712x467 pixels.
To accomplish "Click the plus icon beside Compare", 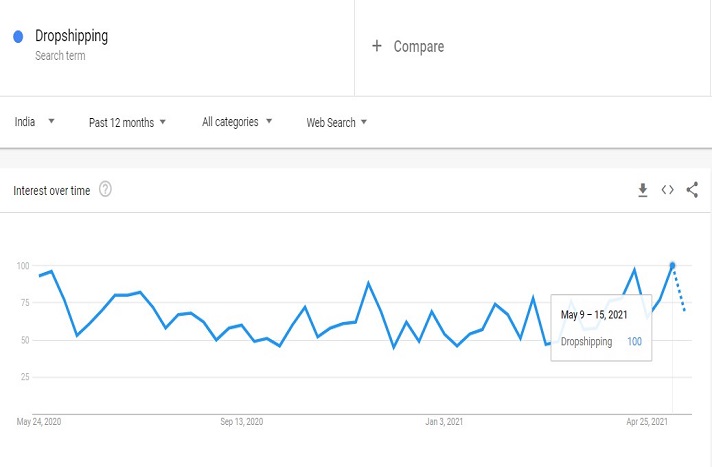I will (377, 46).
